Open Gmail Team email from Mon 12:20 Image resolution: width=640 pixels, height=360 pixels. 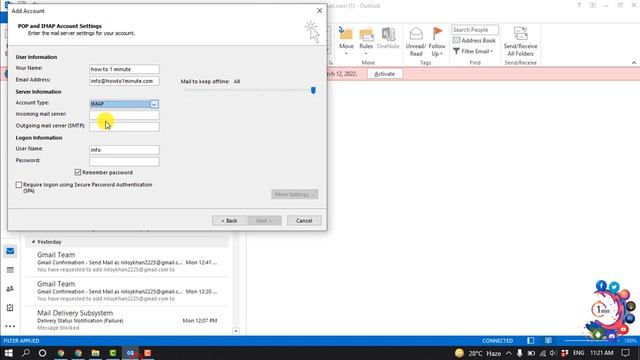point(127,291)
